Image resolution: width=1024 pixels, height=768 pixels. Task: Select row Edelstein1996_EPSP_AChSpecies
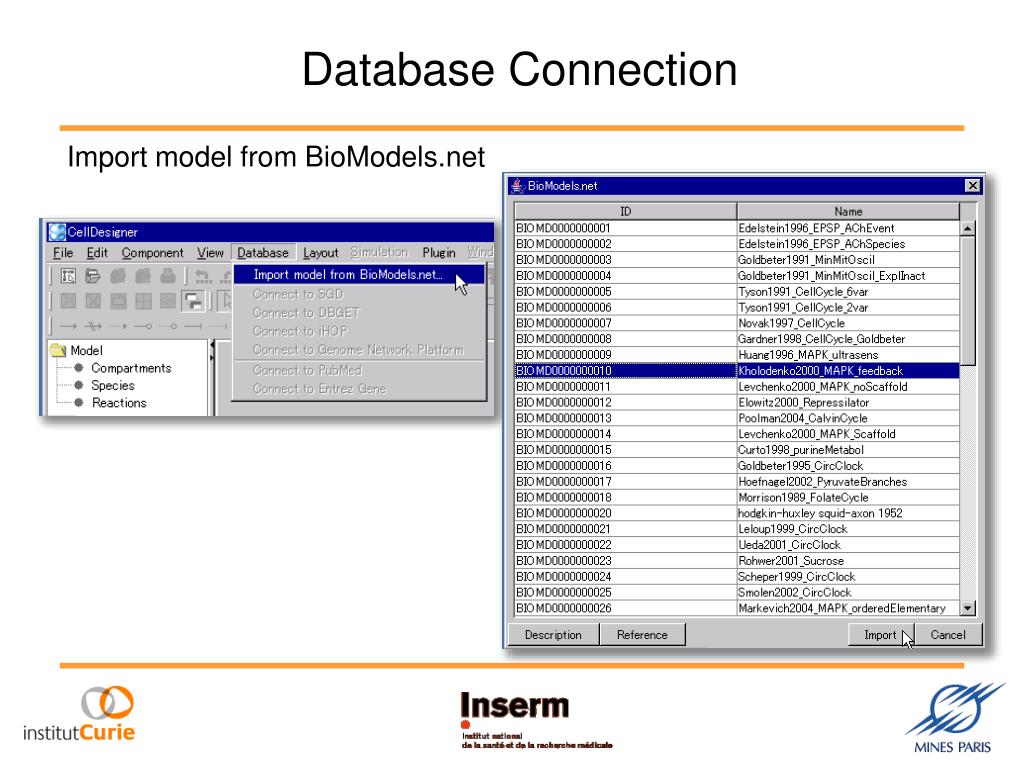[x=737, y=244]
